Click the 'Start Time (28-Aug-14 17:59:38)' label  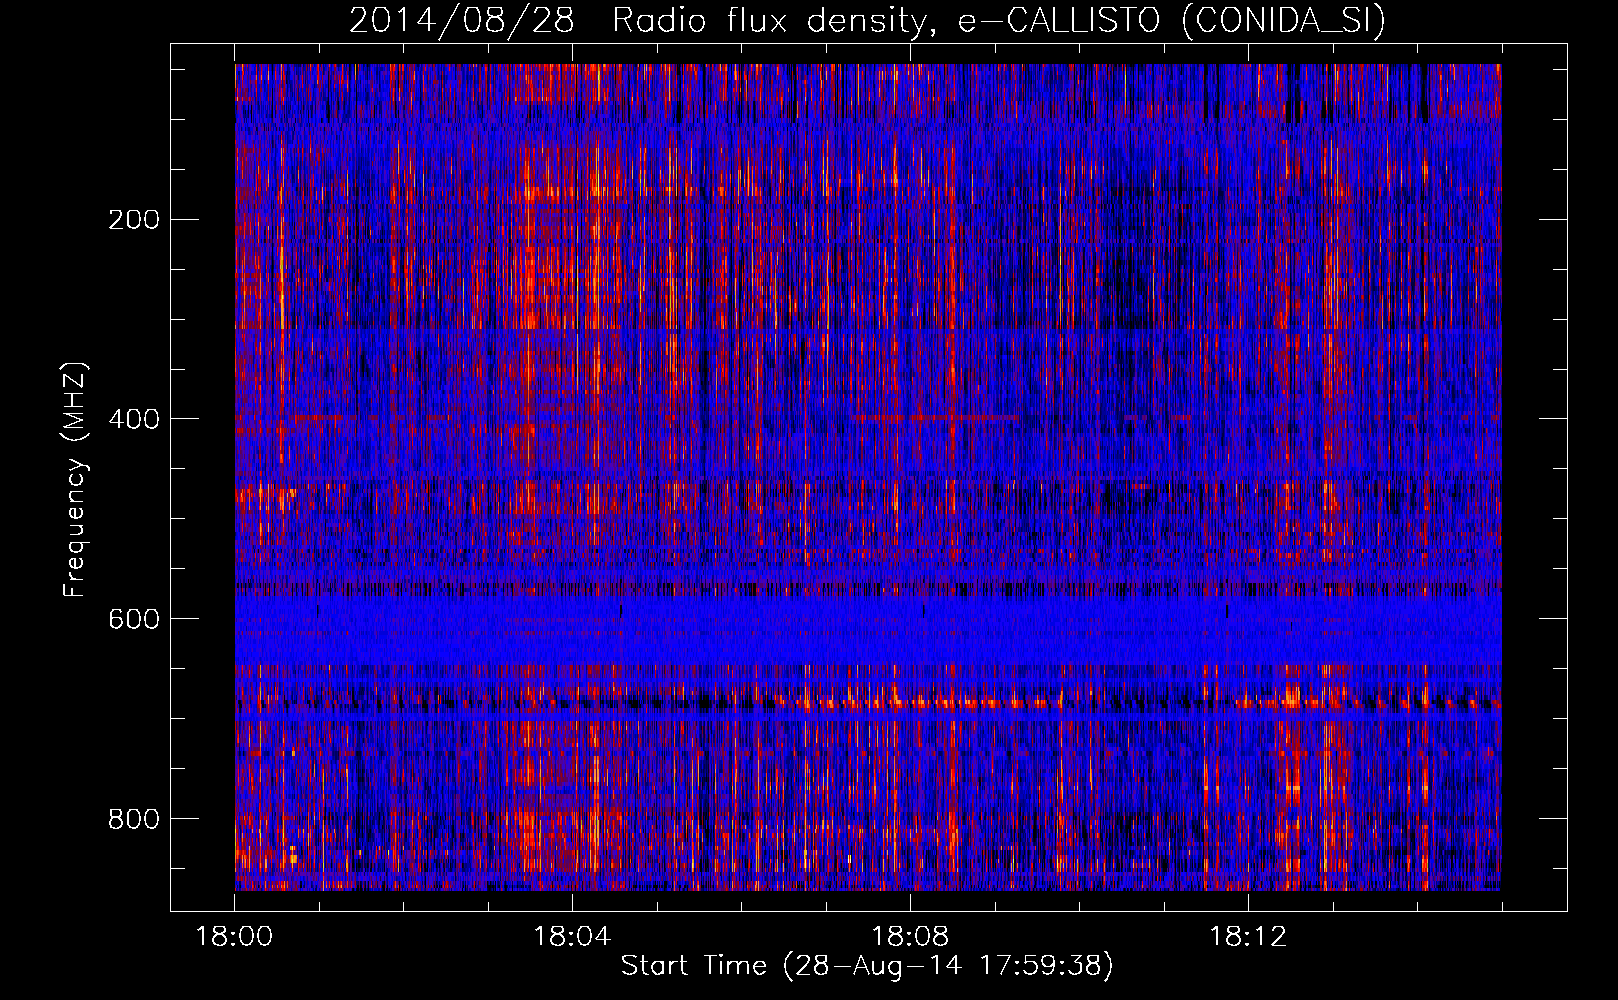[x=867, y=966]
